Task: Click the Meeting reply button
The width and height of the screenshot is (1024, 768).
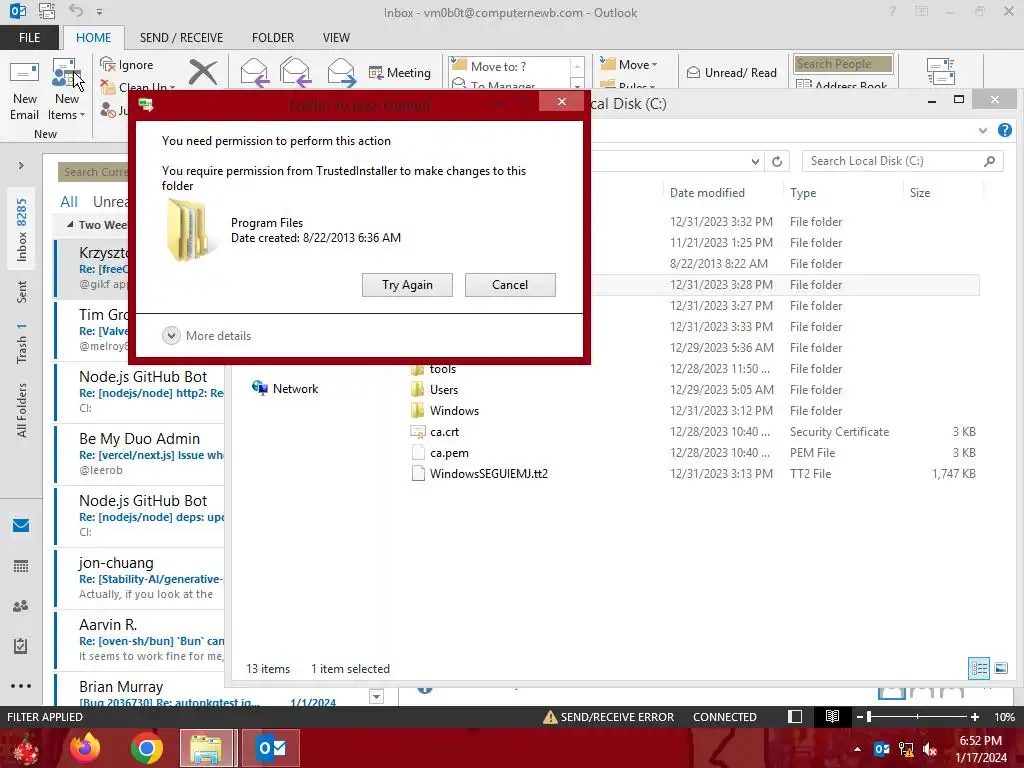Action: point(400,72)
